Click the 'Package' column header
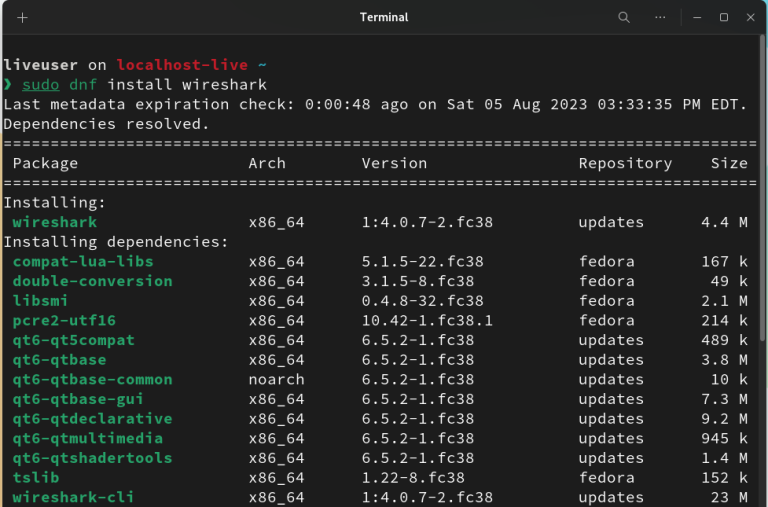The width and height of the screenshot is (768, 507). pyautogui.click(x=45, y=163)
